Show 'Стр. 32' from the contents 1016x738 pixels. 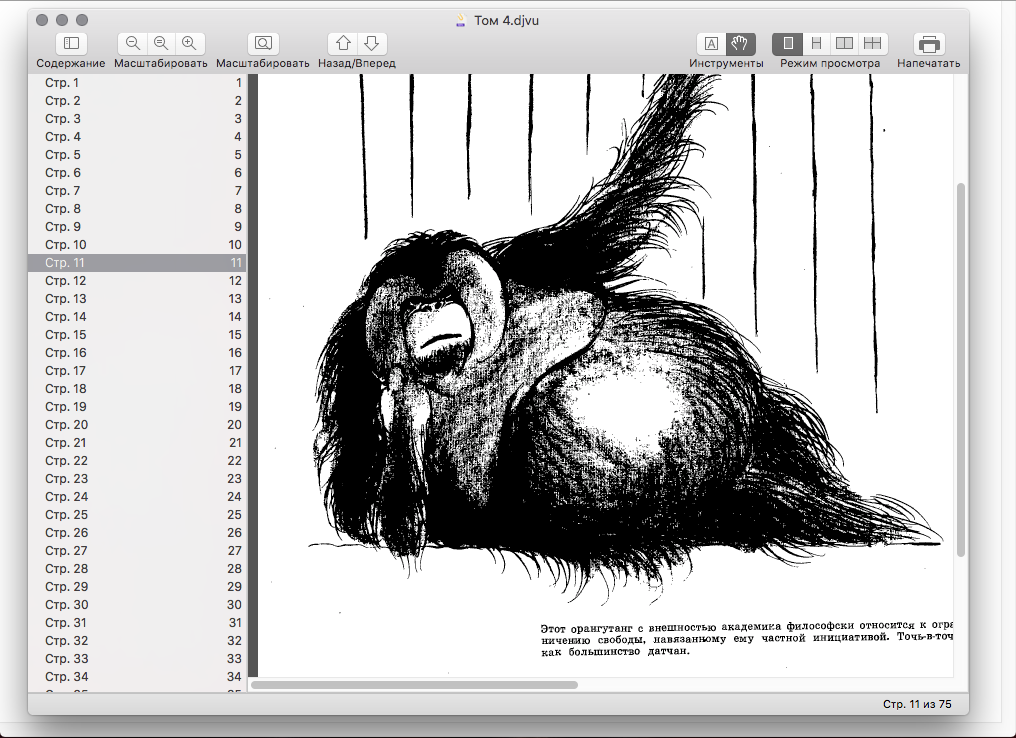(137, 640)
